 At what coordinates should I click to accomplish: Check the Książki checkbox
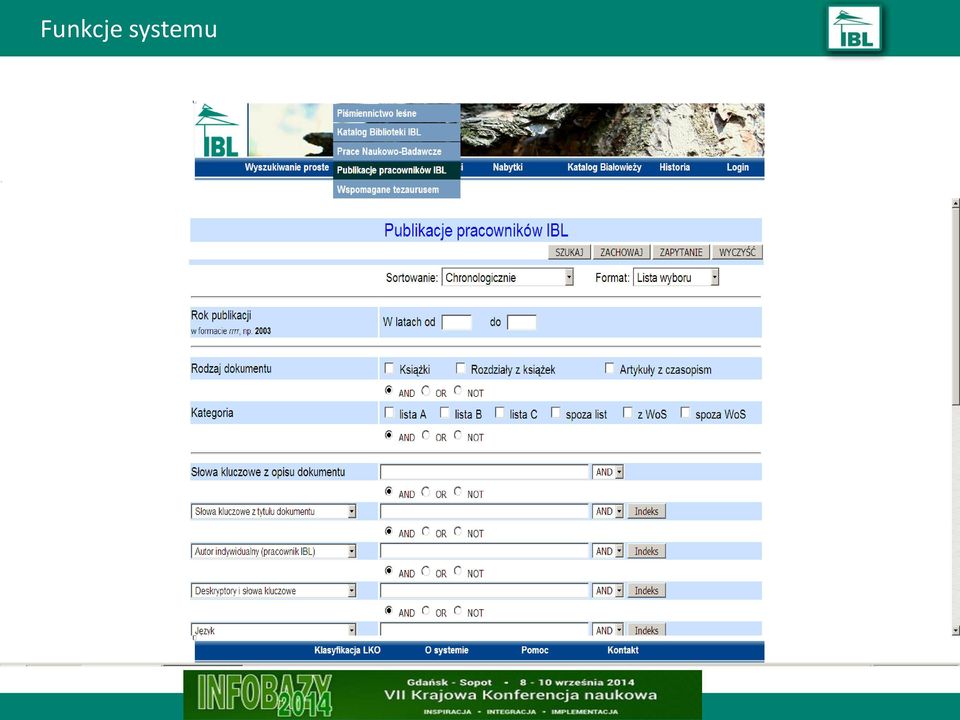(389, 368)
